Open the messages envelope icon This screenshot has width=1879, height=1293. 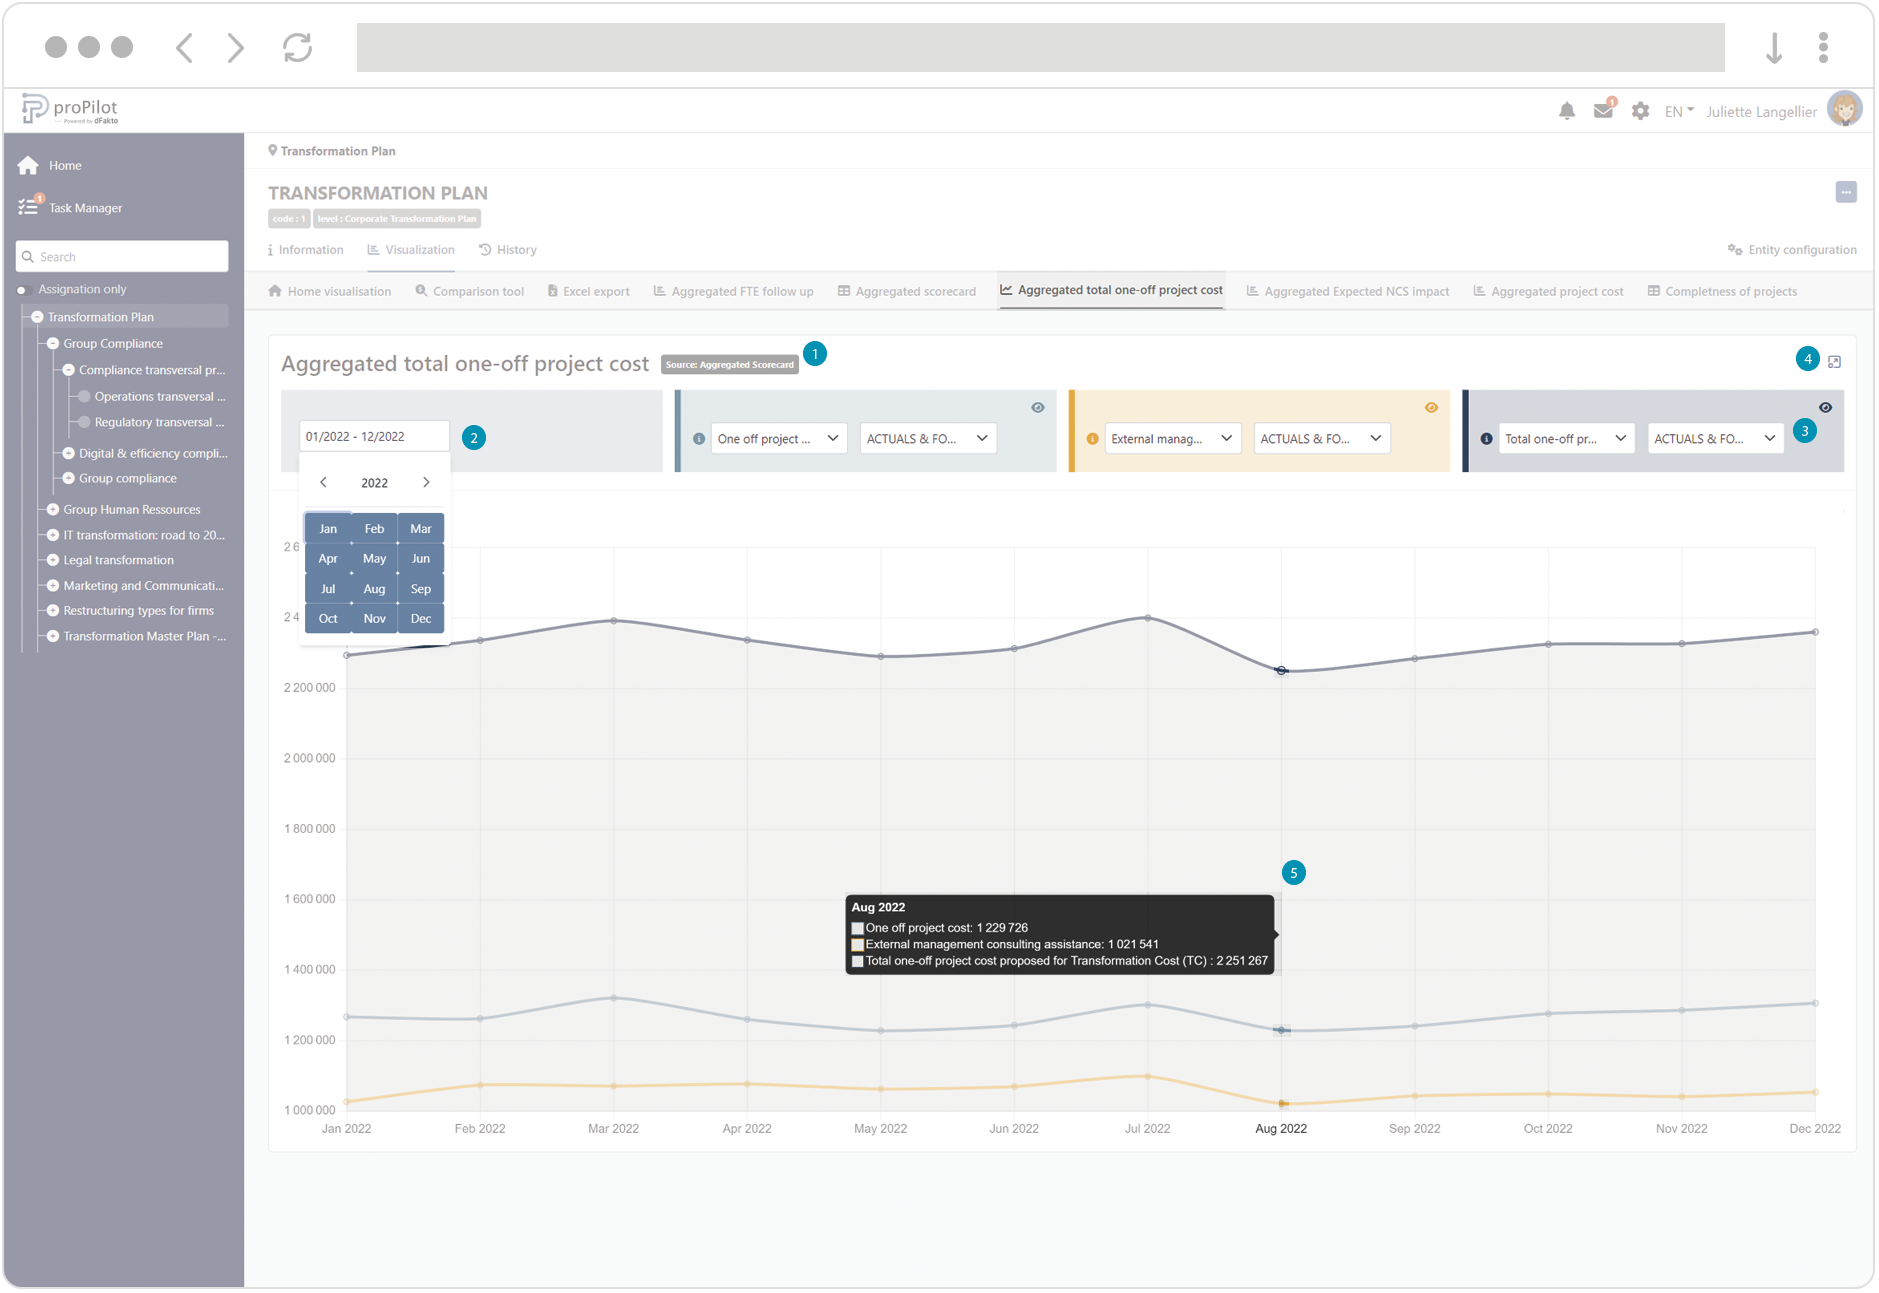click(1603, 111)
